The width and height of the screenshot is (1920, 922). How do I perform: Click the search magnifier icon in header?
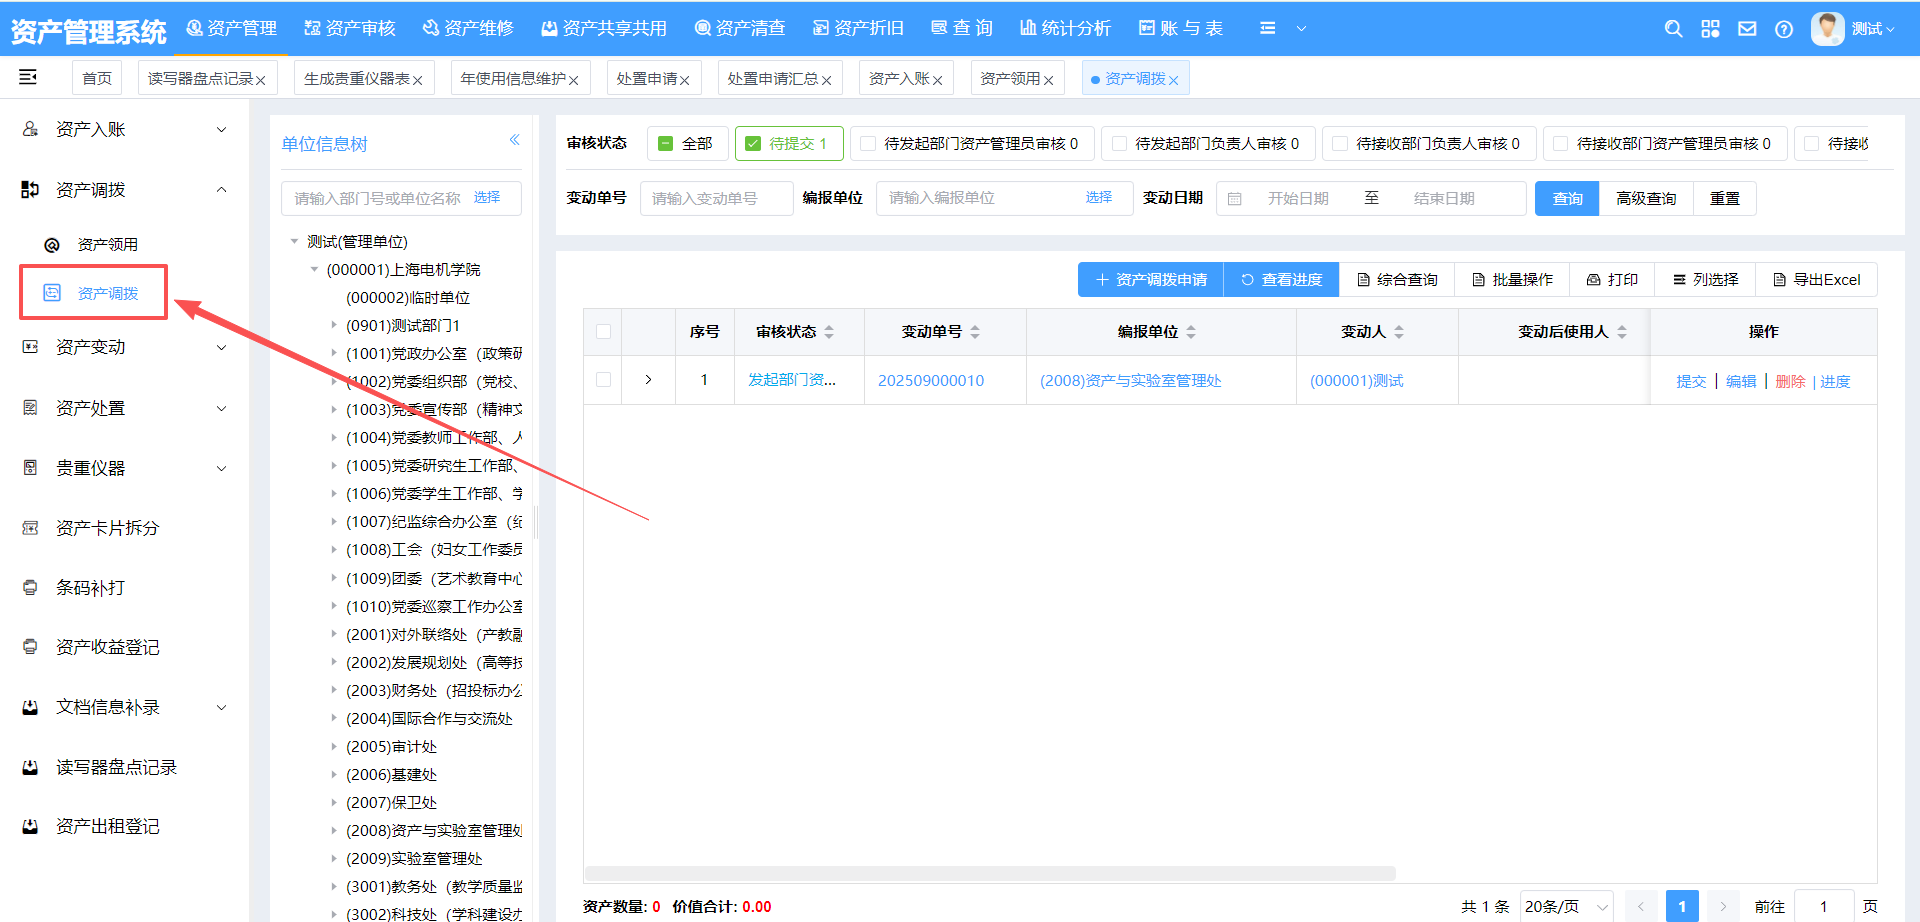click(x=1673, y=29)
